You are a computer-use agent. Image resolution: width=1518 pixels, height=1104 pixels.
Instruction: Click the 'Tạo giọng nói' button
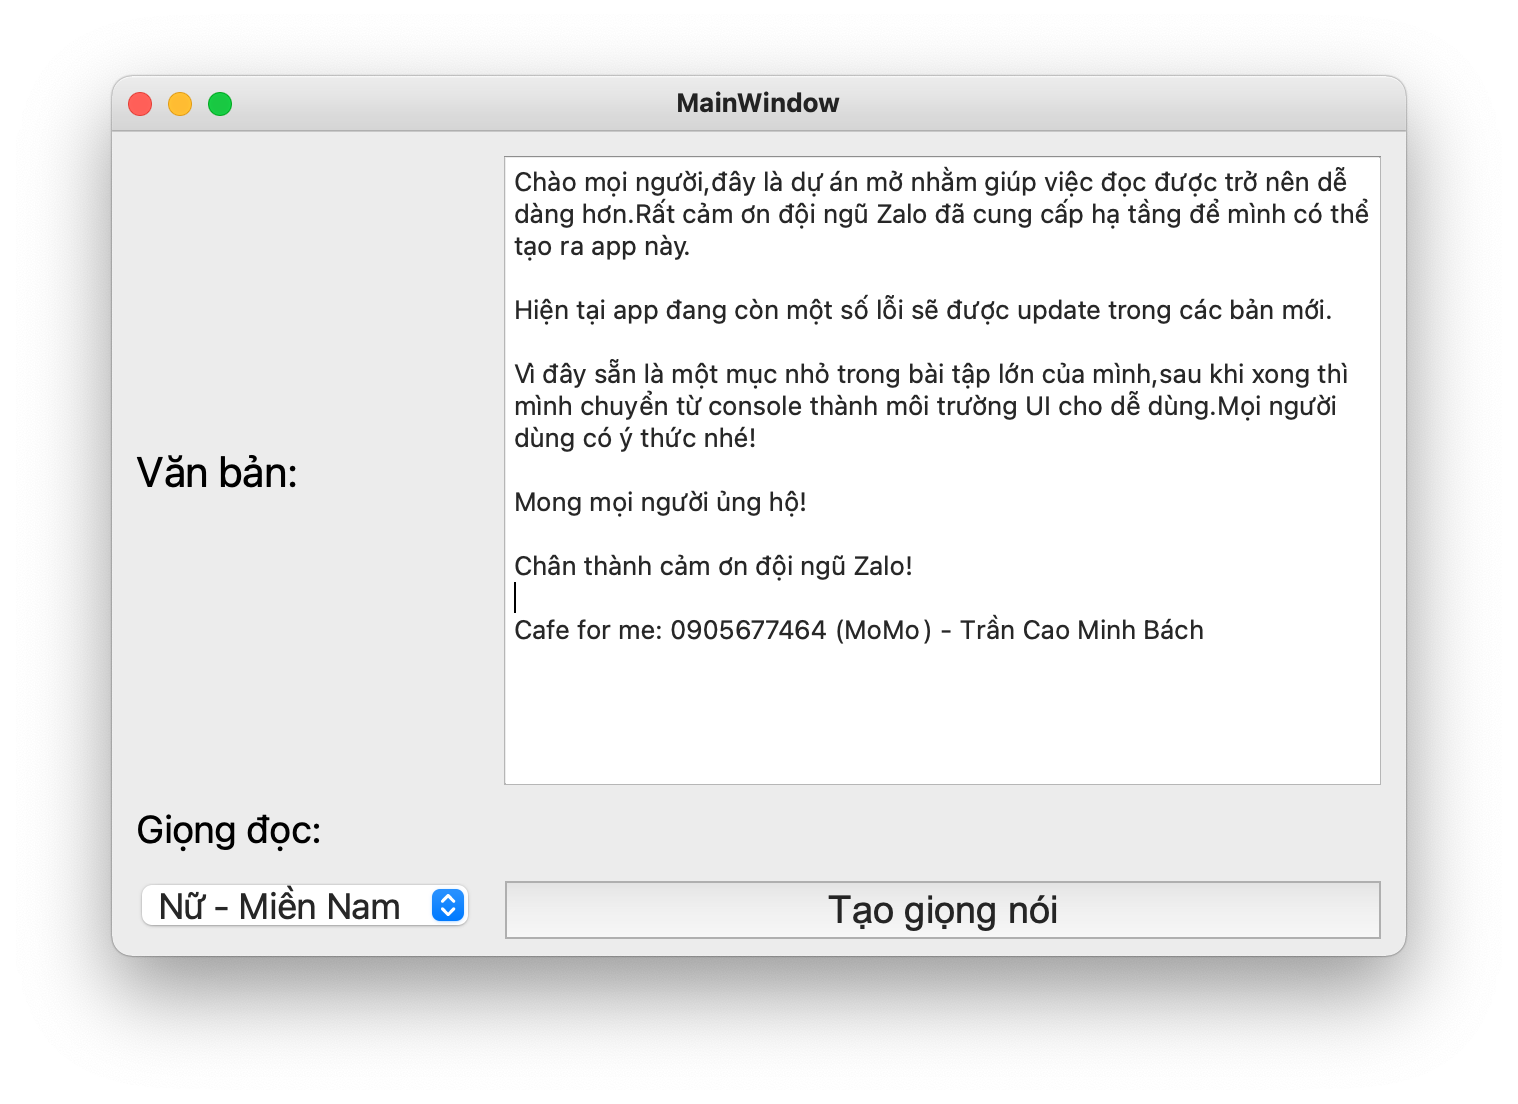point(942,910)
